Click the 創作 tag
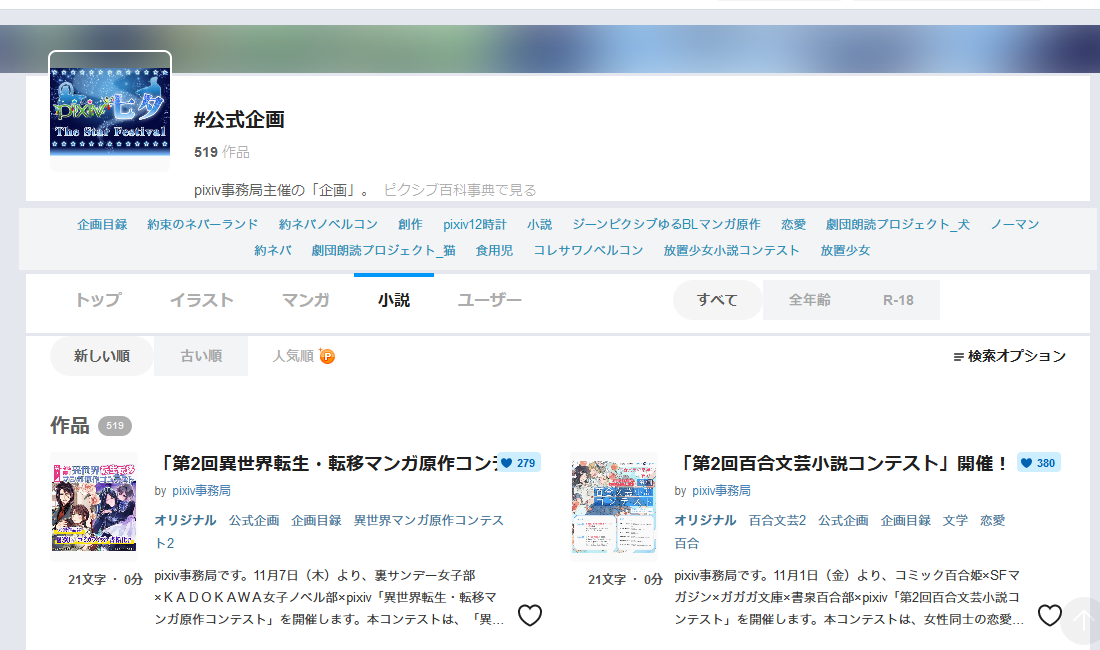 tap(410, 224)
